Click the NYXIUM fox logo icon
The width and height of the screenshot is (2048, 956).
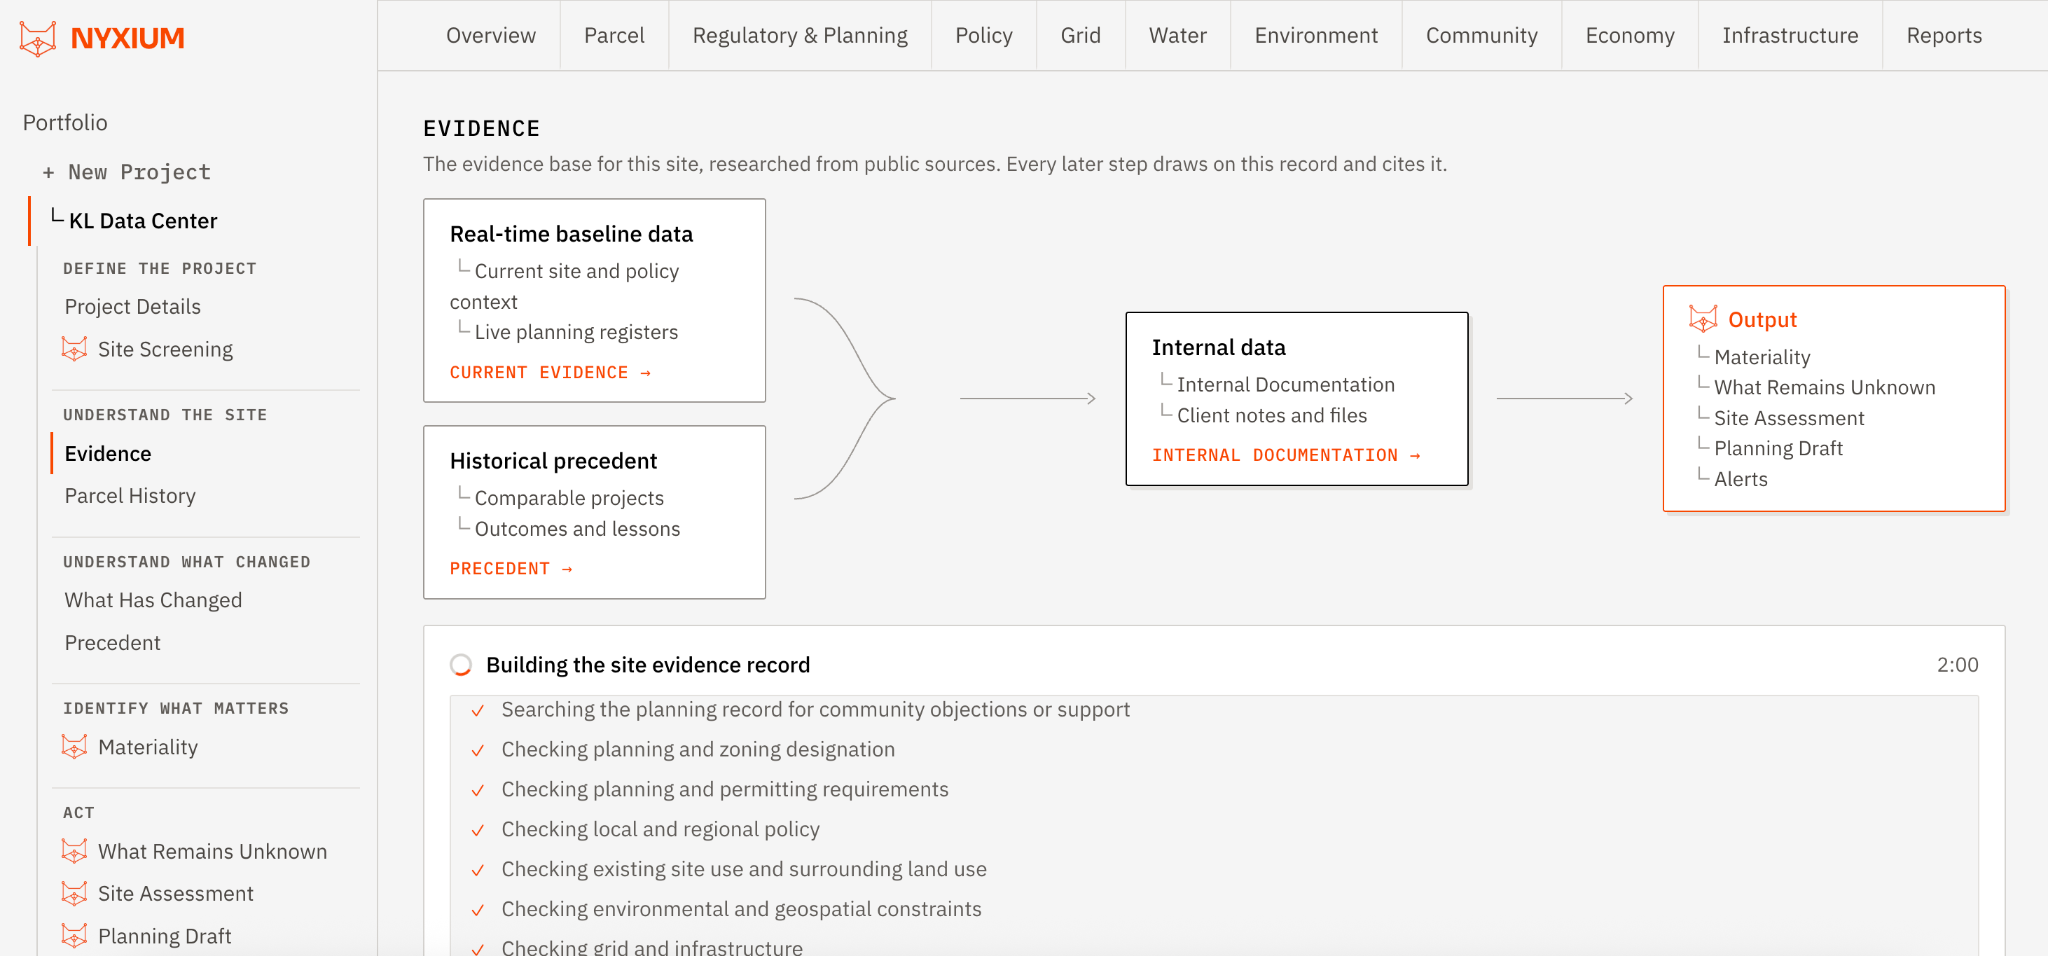coord(38,39)
